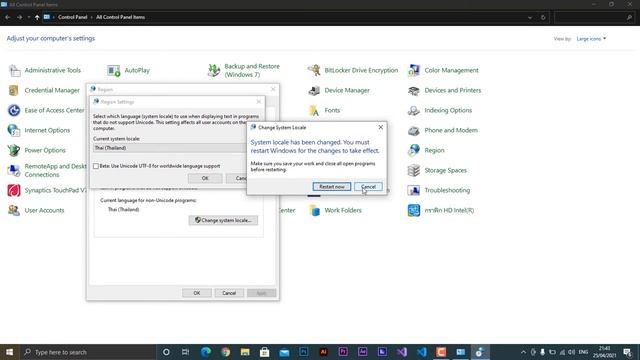The image size is (640, 360).
Task: Open File Explorer from the taskbar
Action: 245,352
